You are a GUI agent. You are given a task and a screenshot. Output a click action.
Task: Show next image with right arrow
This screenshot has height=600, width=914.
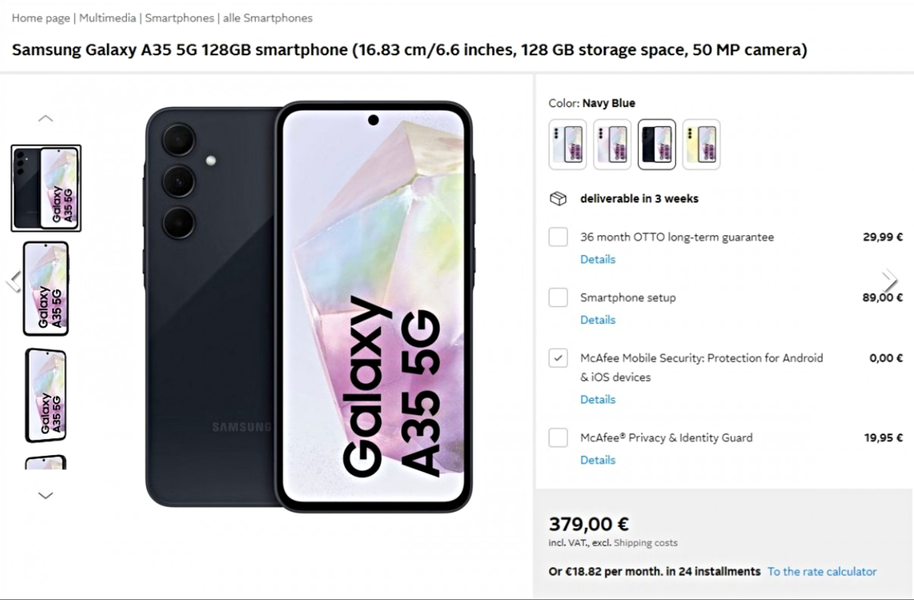(x=890, y=280)
